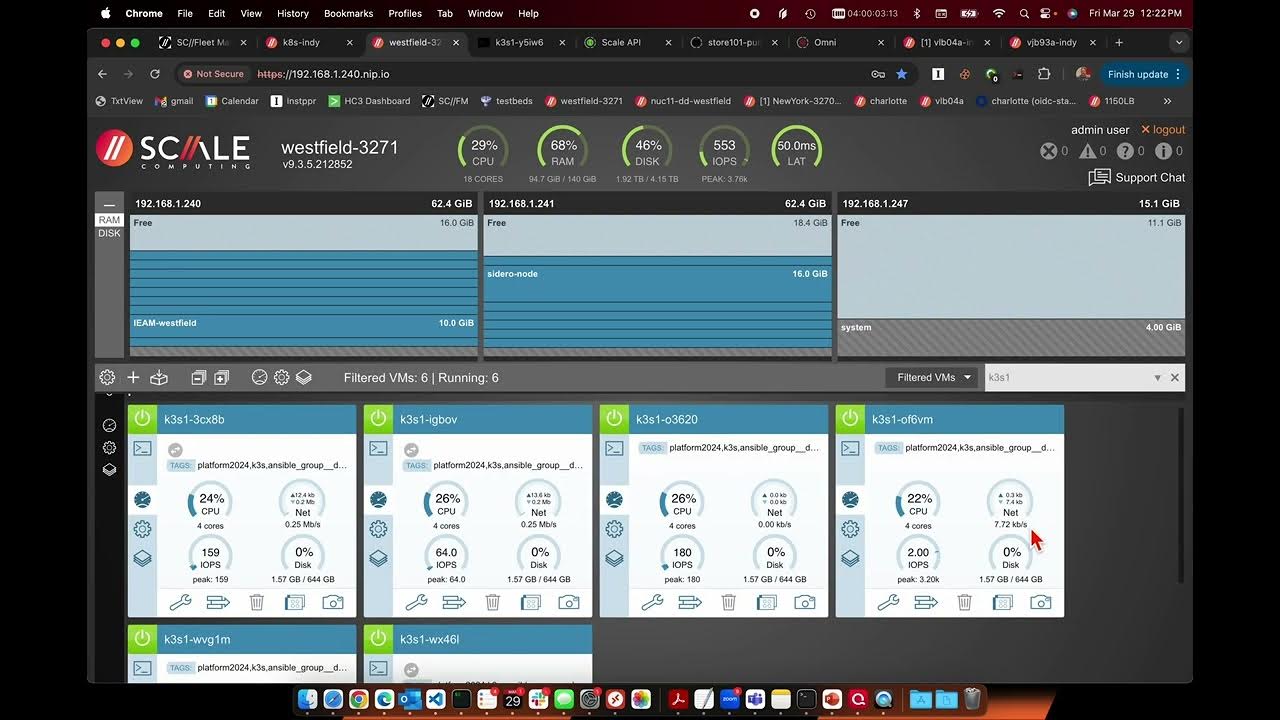Toggle power on VM k3s1-of6vm

(x=850, y=419)
